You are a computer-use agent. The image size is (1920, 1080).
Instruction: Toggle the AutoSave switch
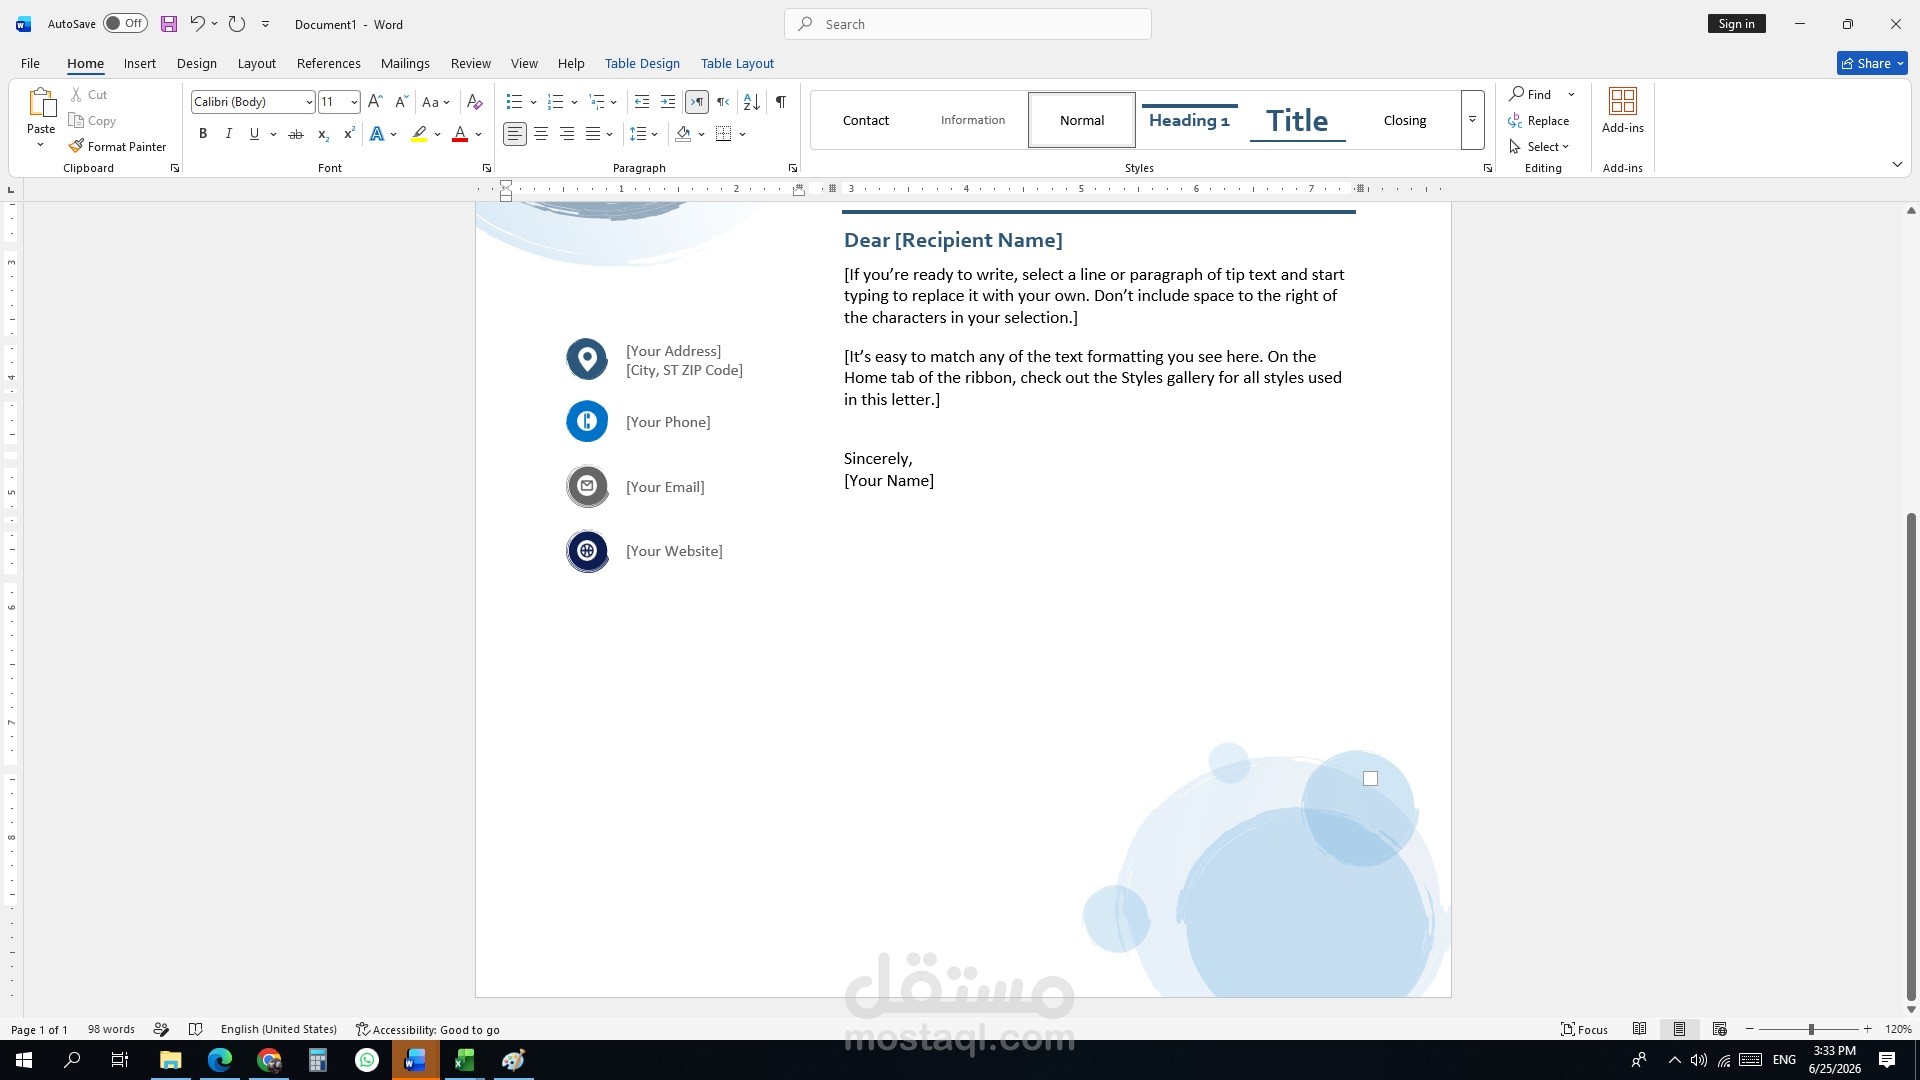point(125,24)
